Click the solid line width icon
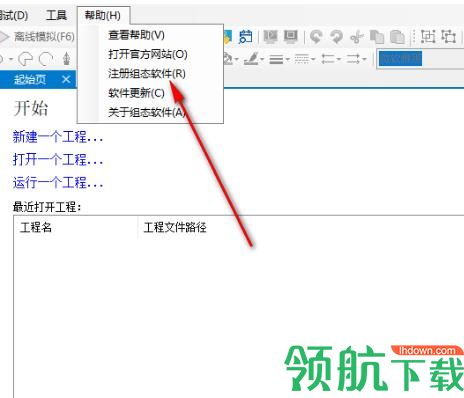 (276, 59)
